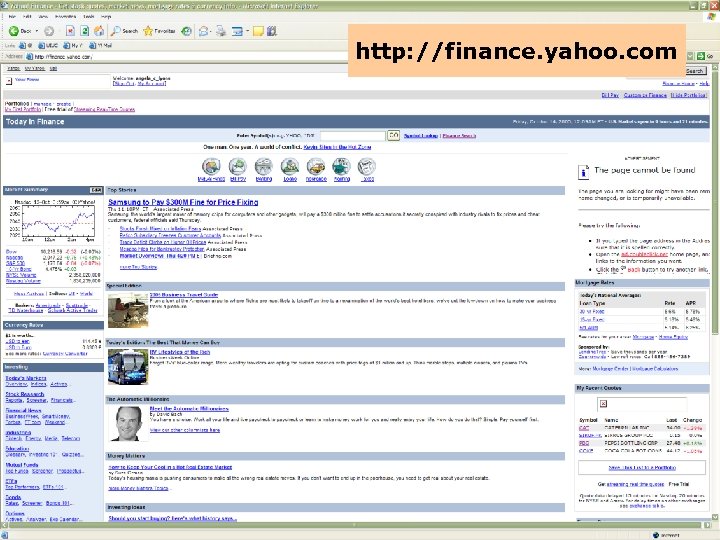Click the Finance Search link
This screenshot has width=720, height=540.
point(459,136)
